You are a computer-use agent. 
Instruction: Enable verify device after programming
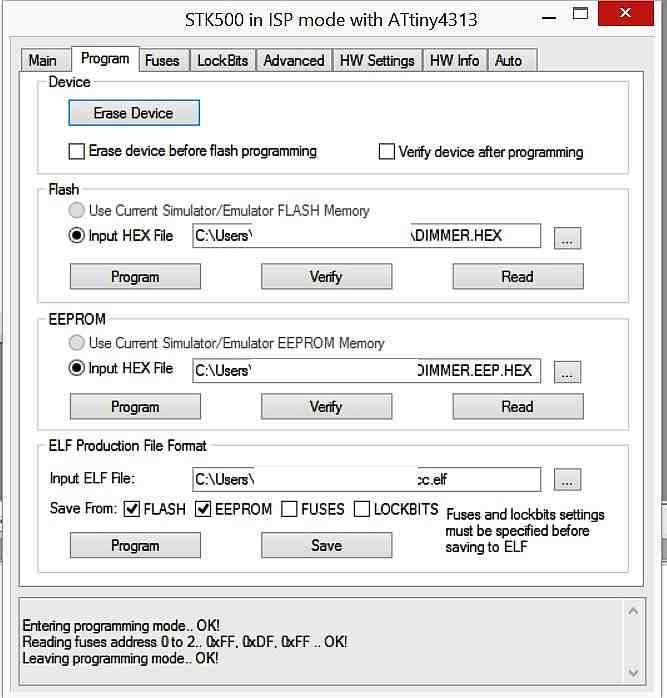click(x=386, y=151)
